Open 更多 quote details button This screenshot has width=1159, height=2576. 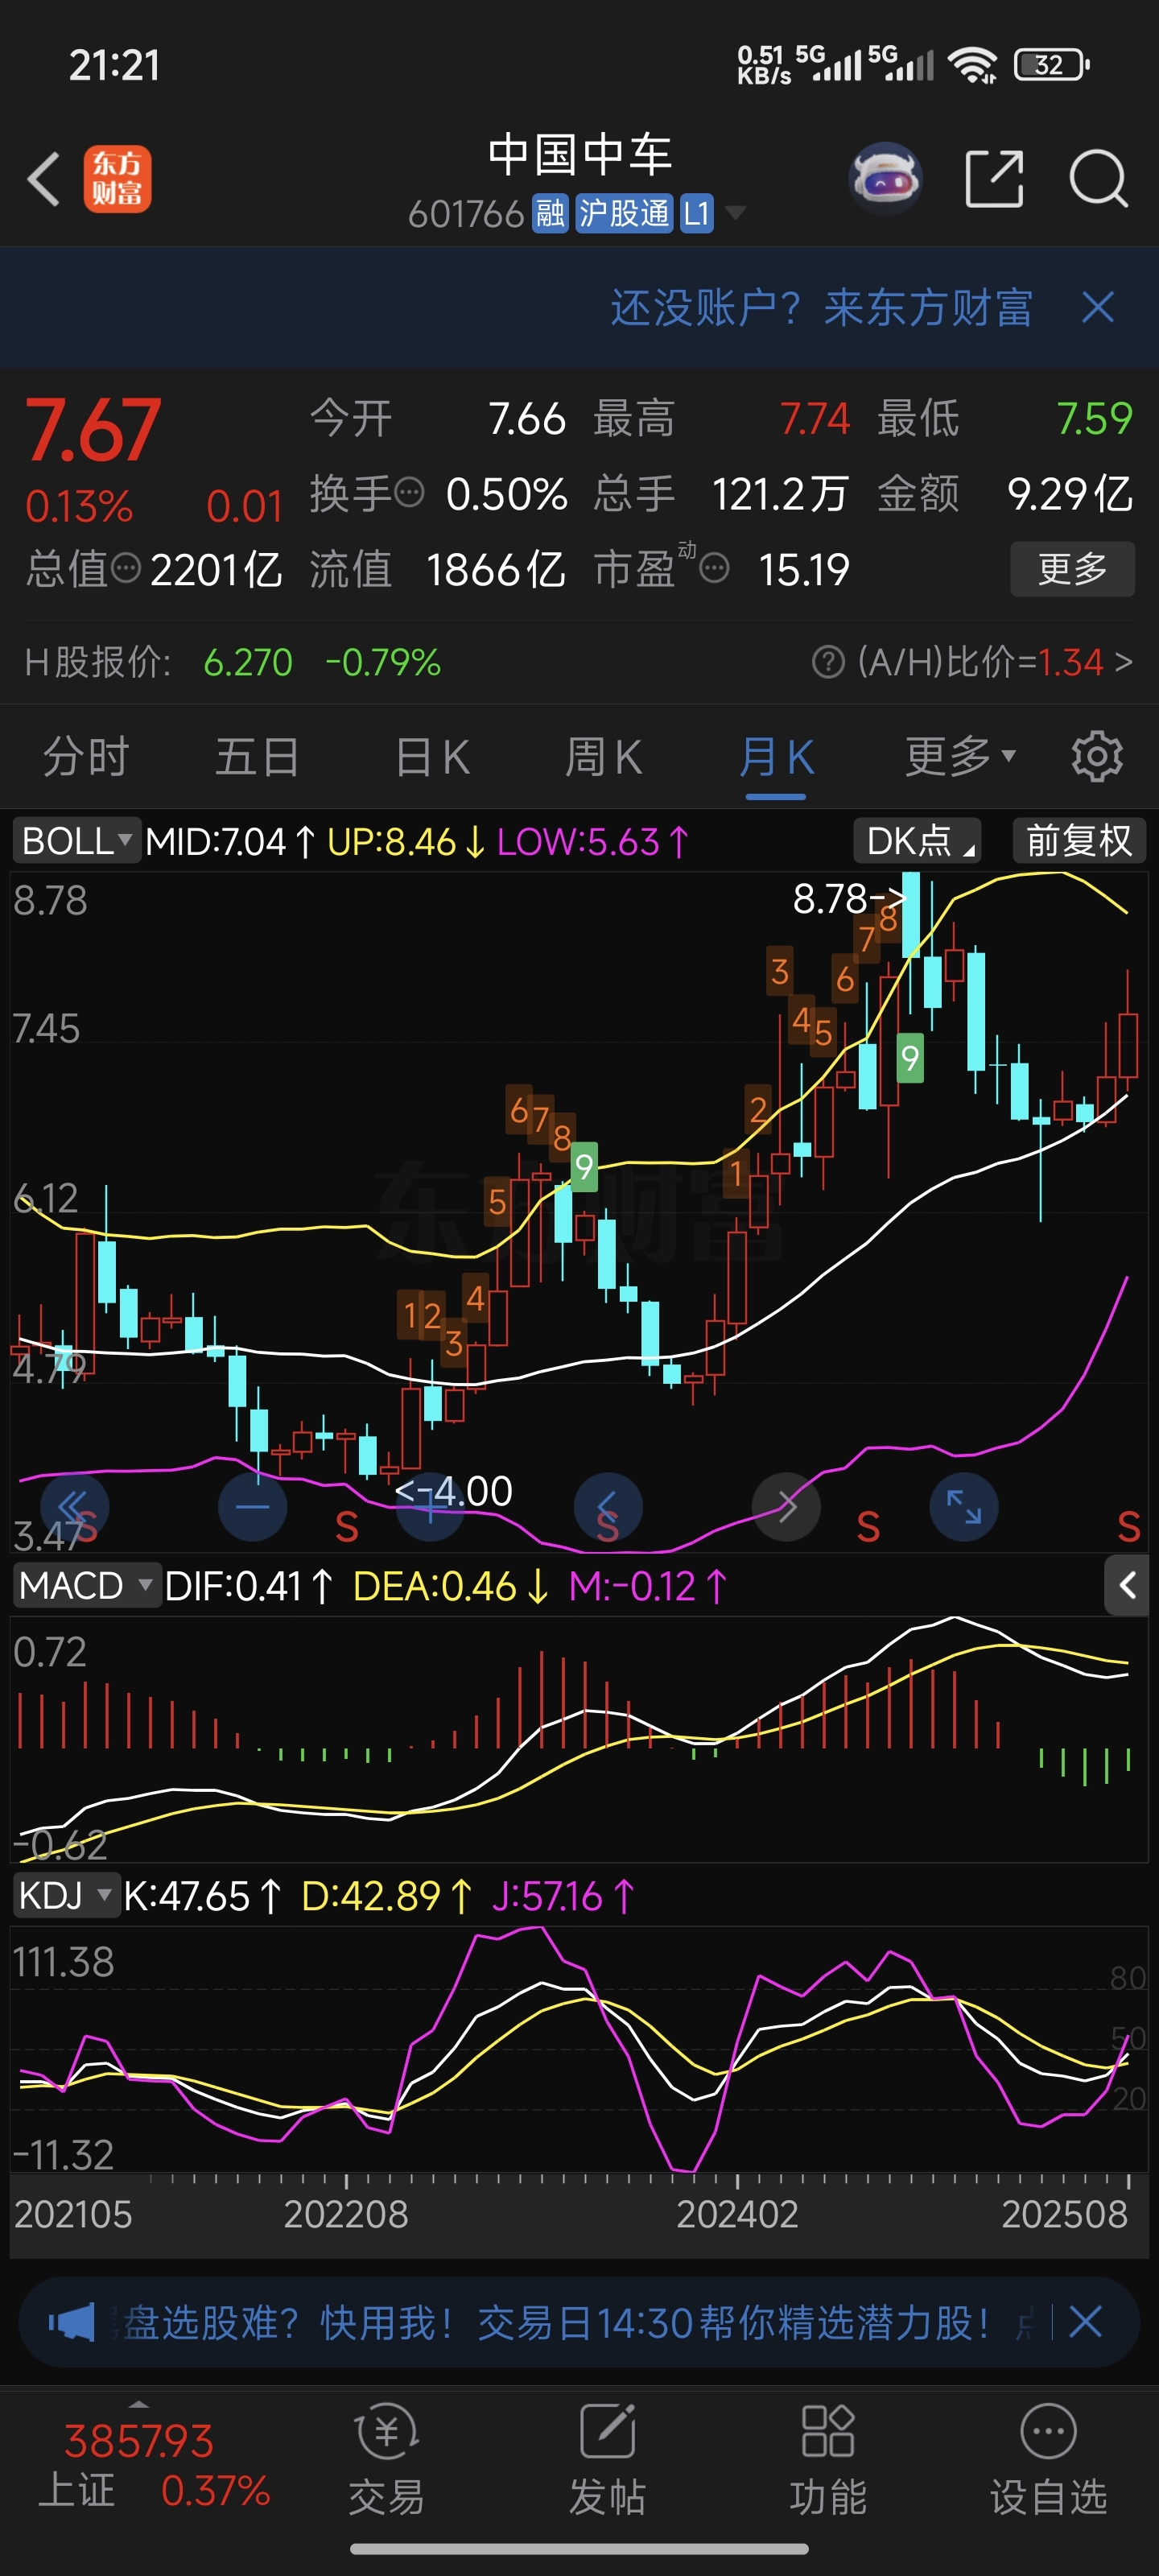coord(1072,568)
